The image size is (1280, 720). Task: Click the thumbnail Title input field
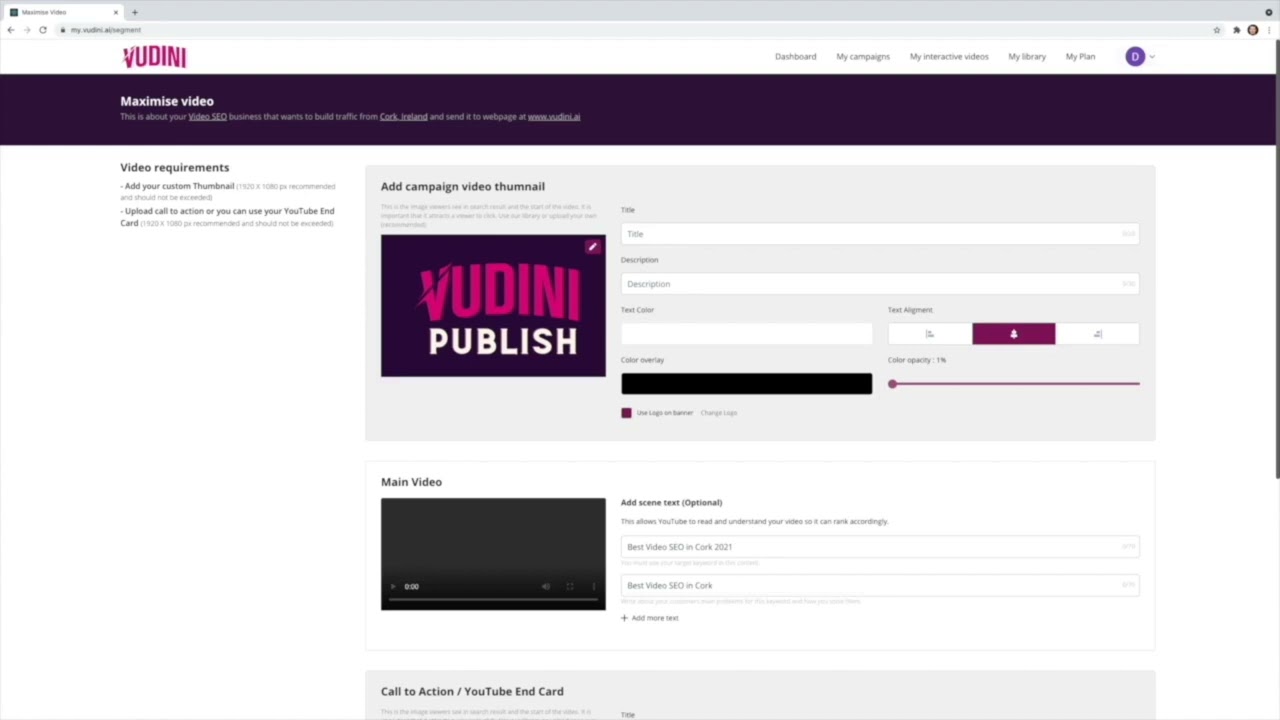878,234
